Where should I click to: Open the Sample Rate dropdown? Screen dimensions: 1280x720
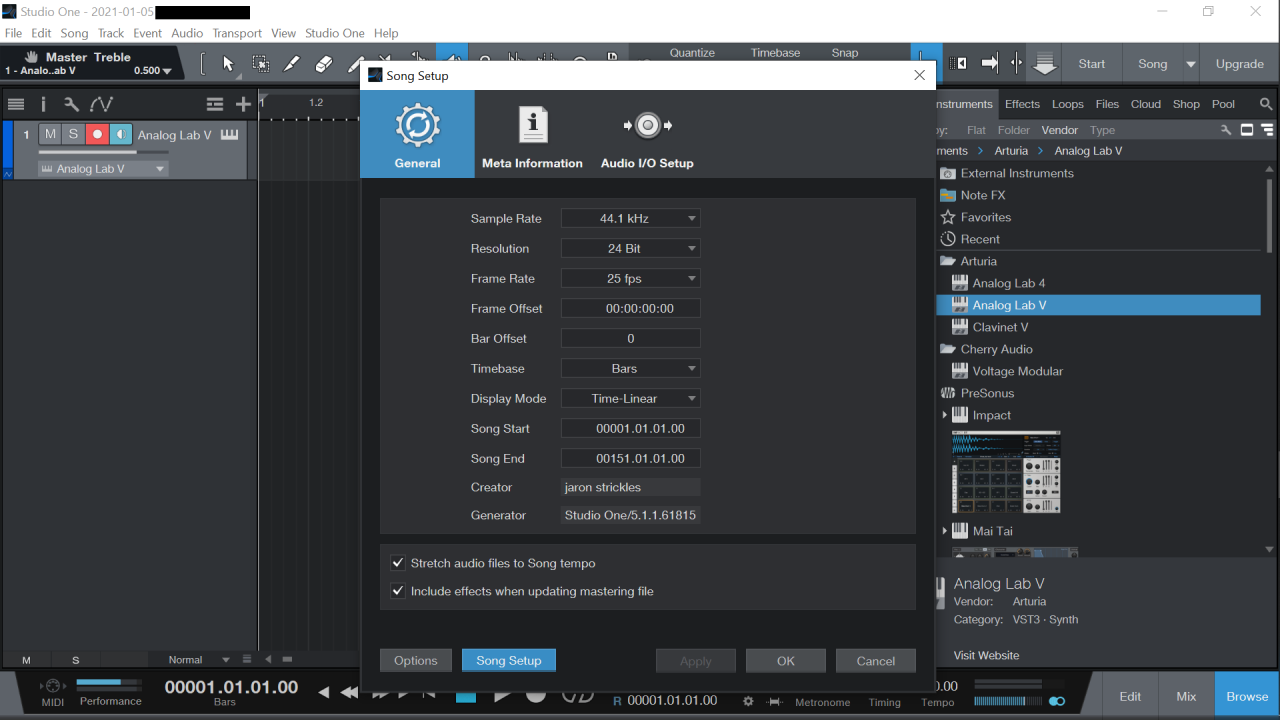point(630,218)
